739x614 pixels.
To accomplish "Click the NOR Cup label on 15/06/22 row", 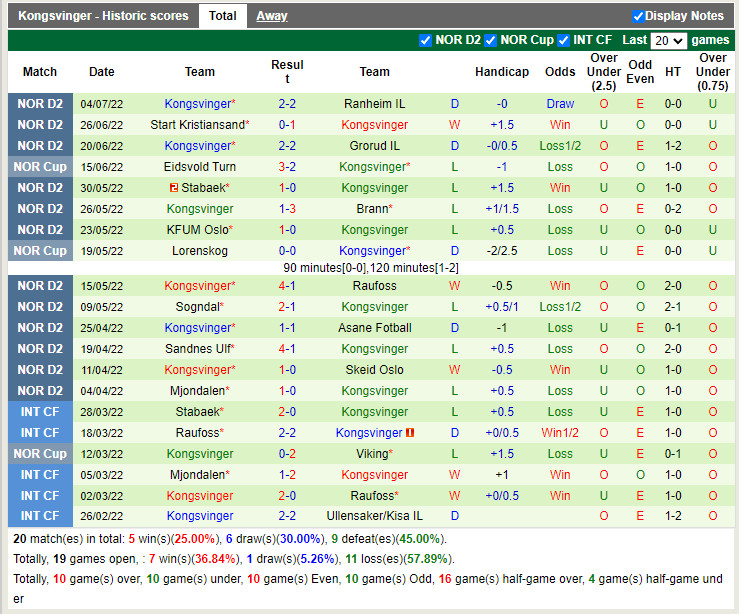I will pos(40,167).
